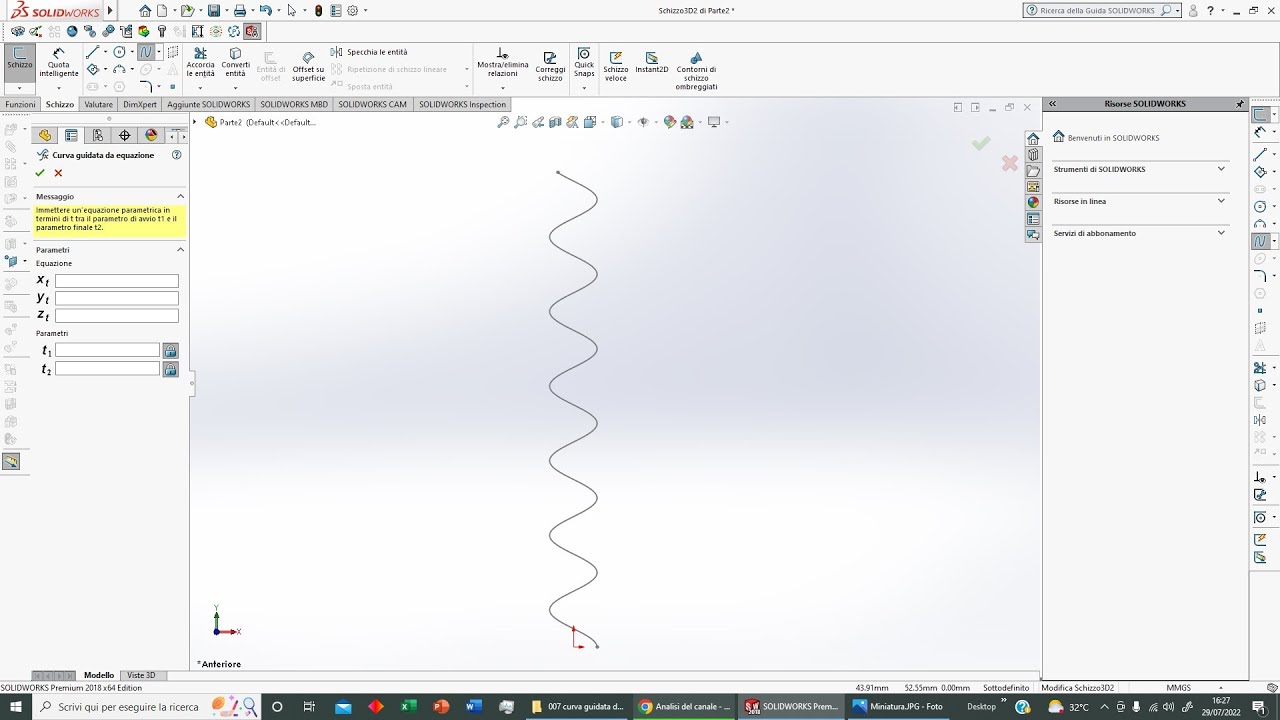Click the Accorcia le entità trim tool
The image size is (1280, 720).
coord(200,62)
